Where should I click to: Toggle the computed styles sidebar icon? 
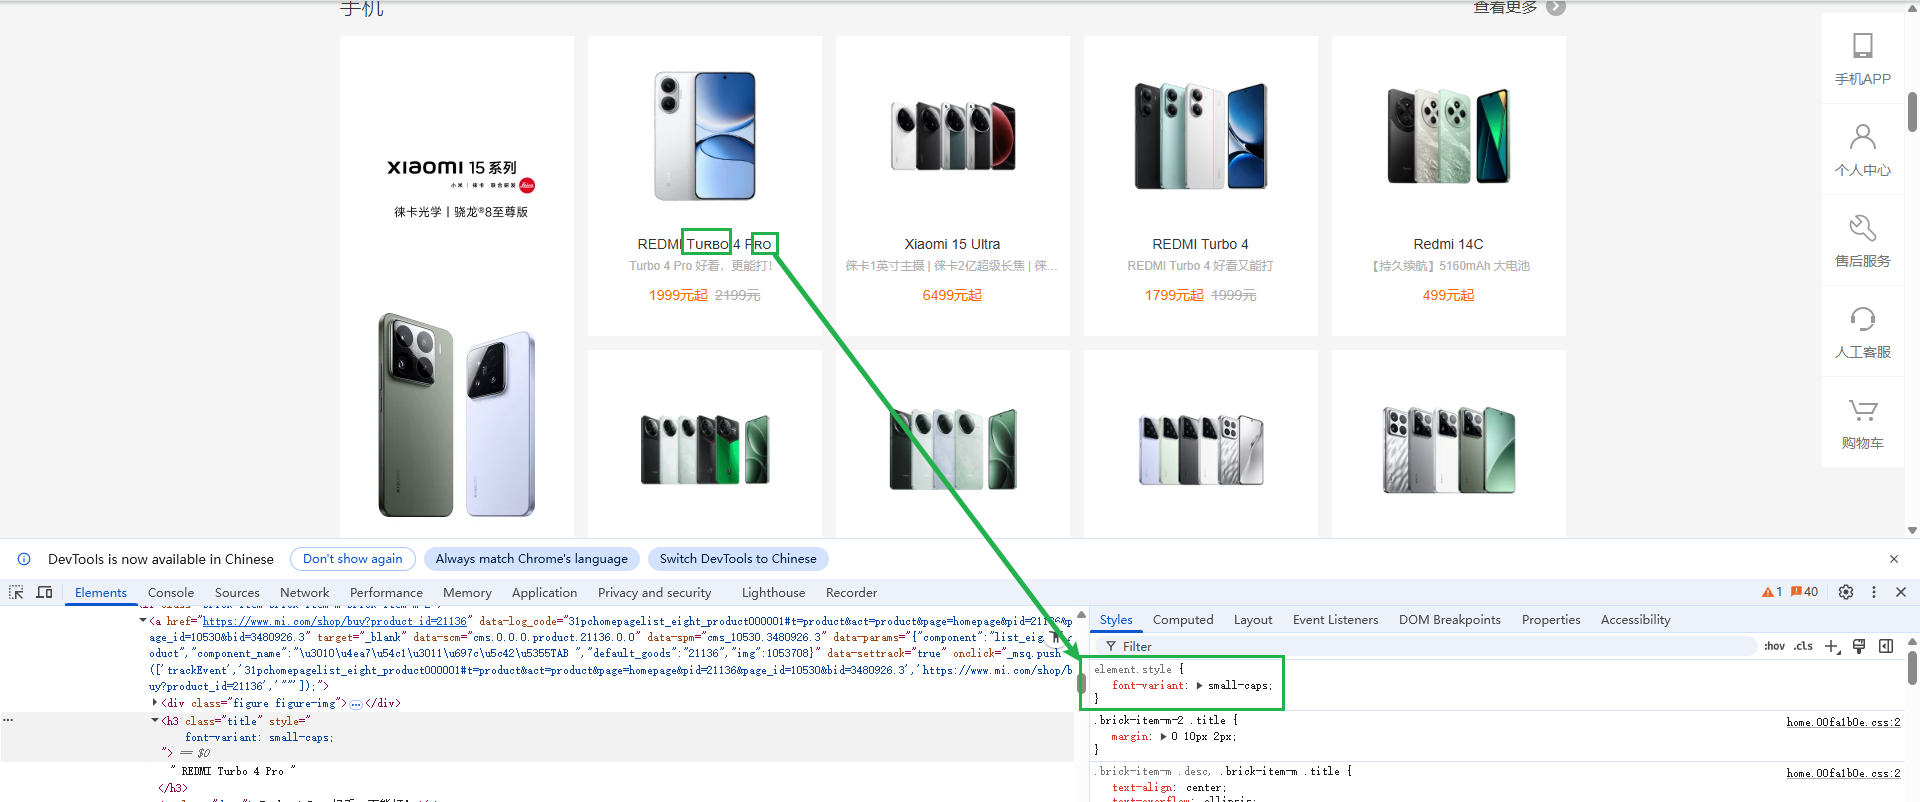tap(1886, 646)
